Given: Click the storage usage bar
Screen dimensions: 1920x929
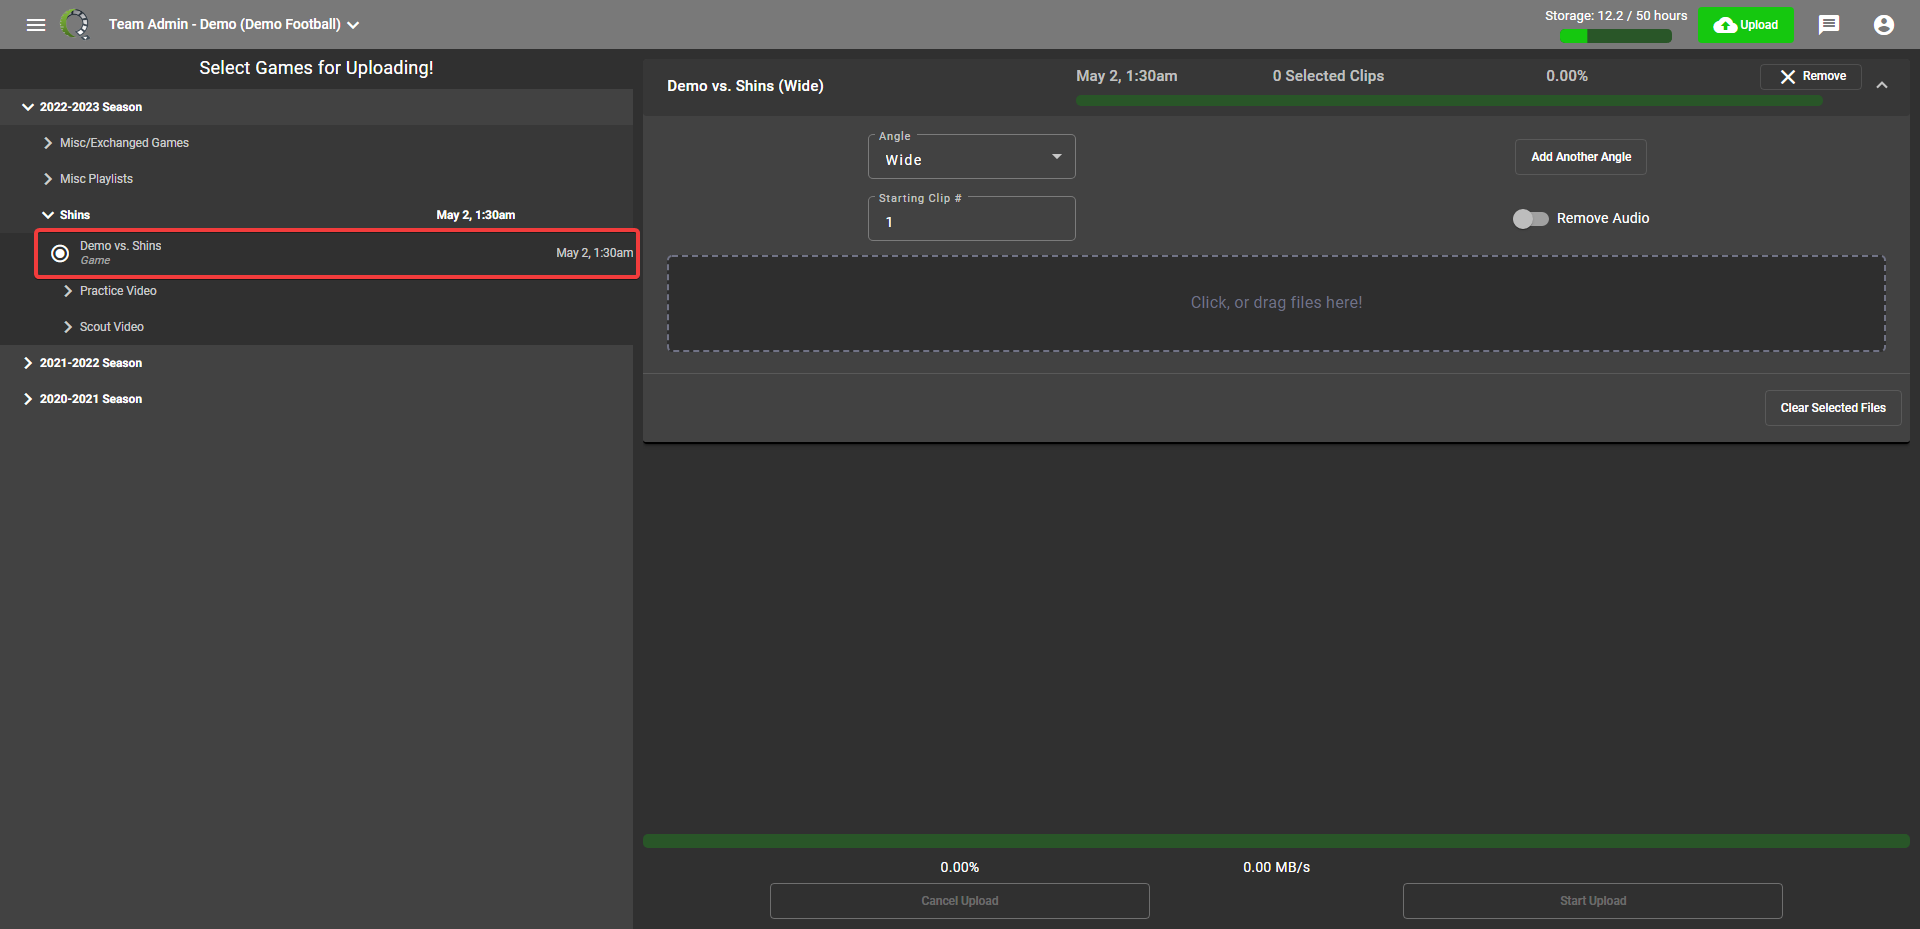Looking at the screenshot, I should point(1616,36).
